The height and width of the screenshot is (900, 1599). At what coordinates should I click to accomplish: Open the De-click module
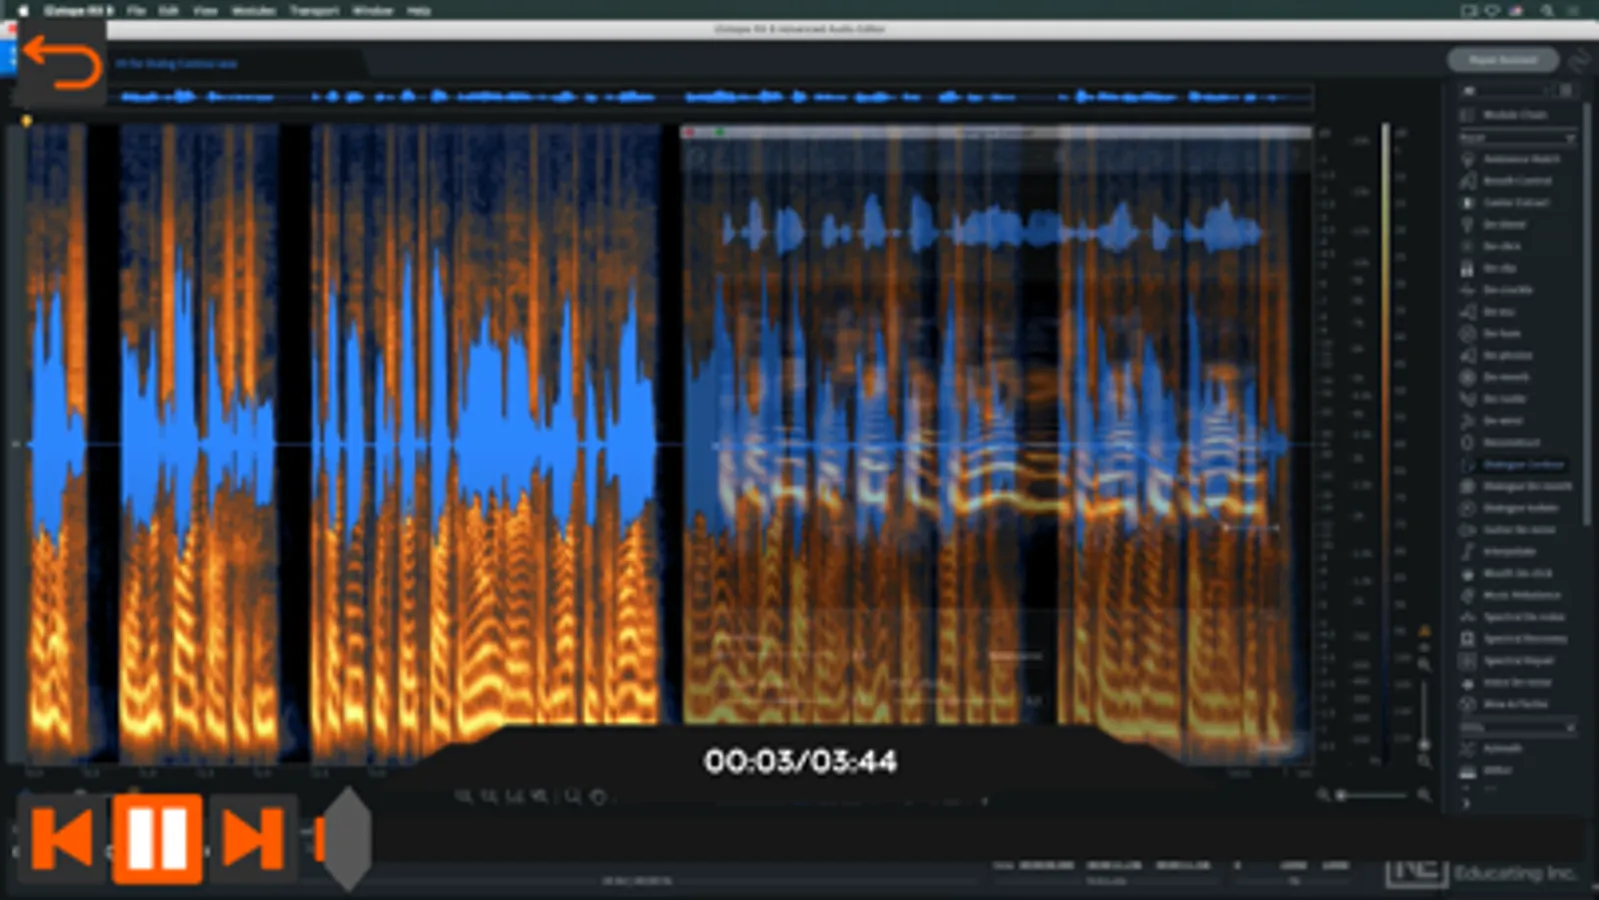pyautogui.click(x=1492, y=246)
